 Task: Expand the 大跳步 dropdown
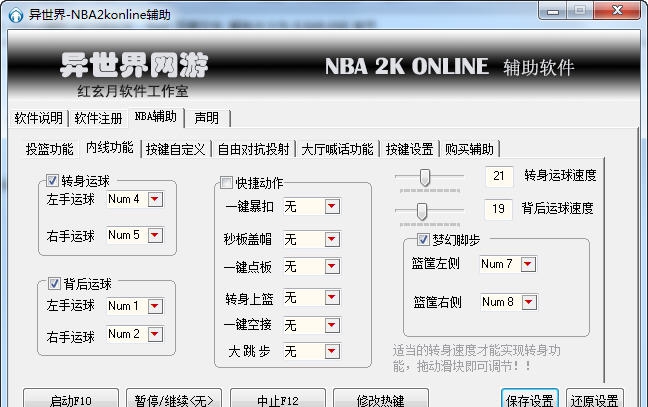[x=332, y=352]
